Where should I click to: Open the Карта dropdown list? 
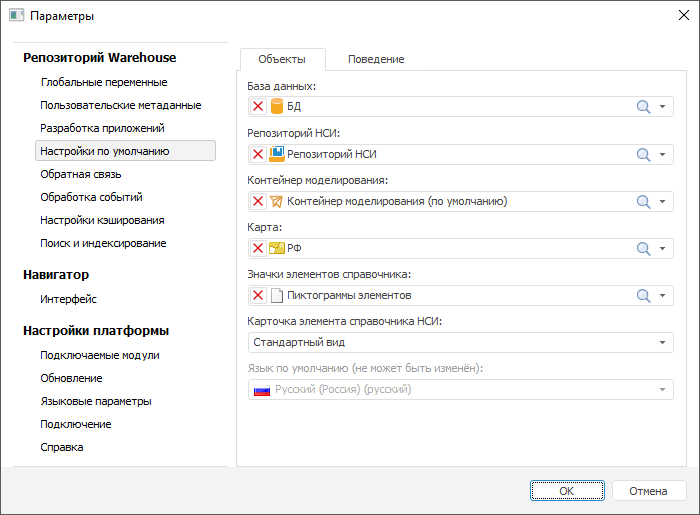(663, 248)
